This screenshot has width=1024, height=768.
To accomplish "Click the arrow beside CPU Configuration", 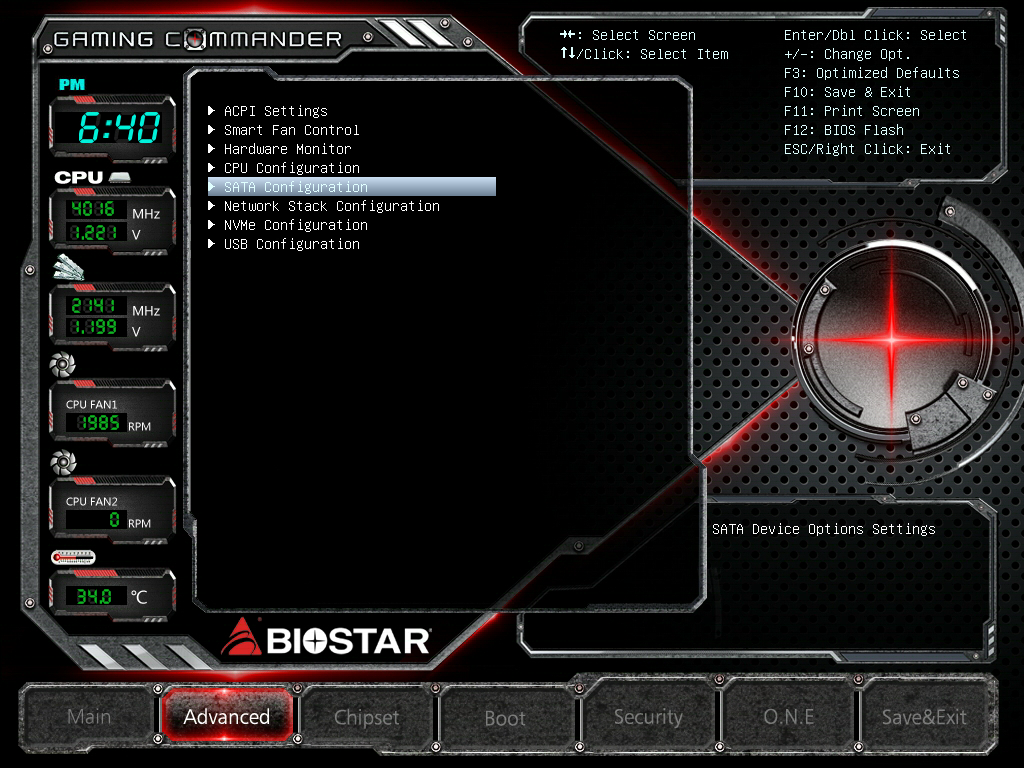I will pos(212,167).
